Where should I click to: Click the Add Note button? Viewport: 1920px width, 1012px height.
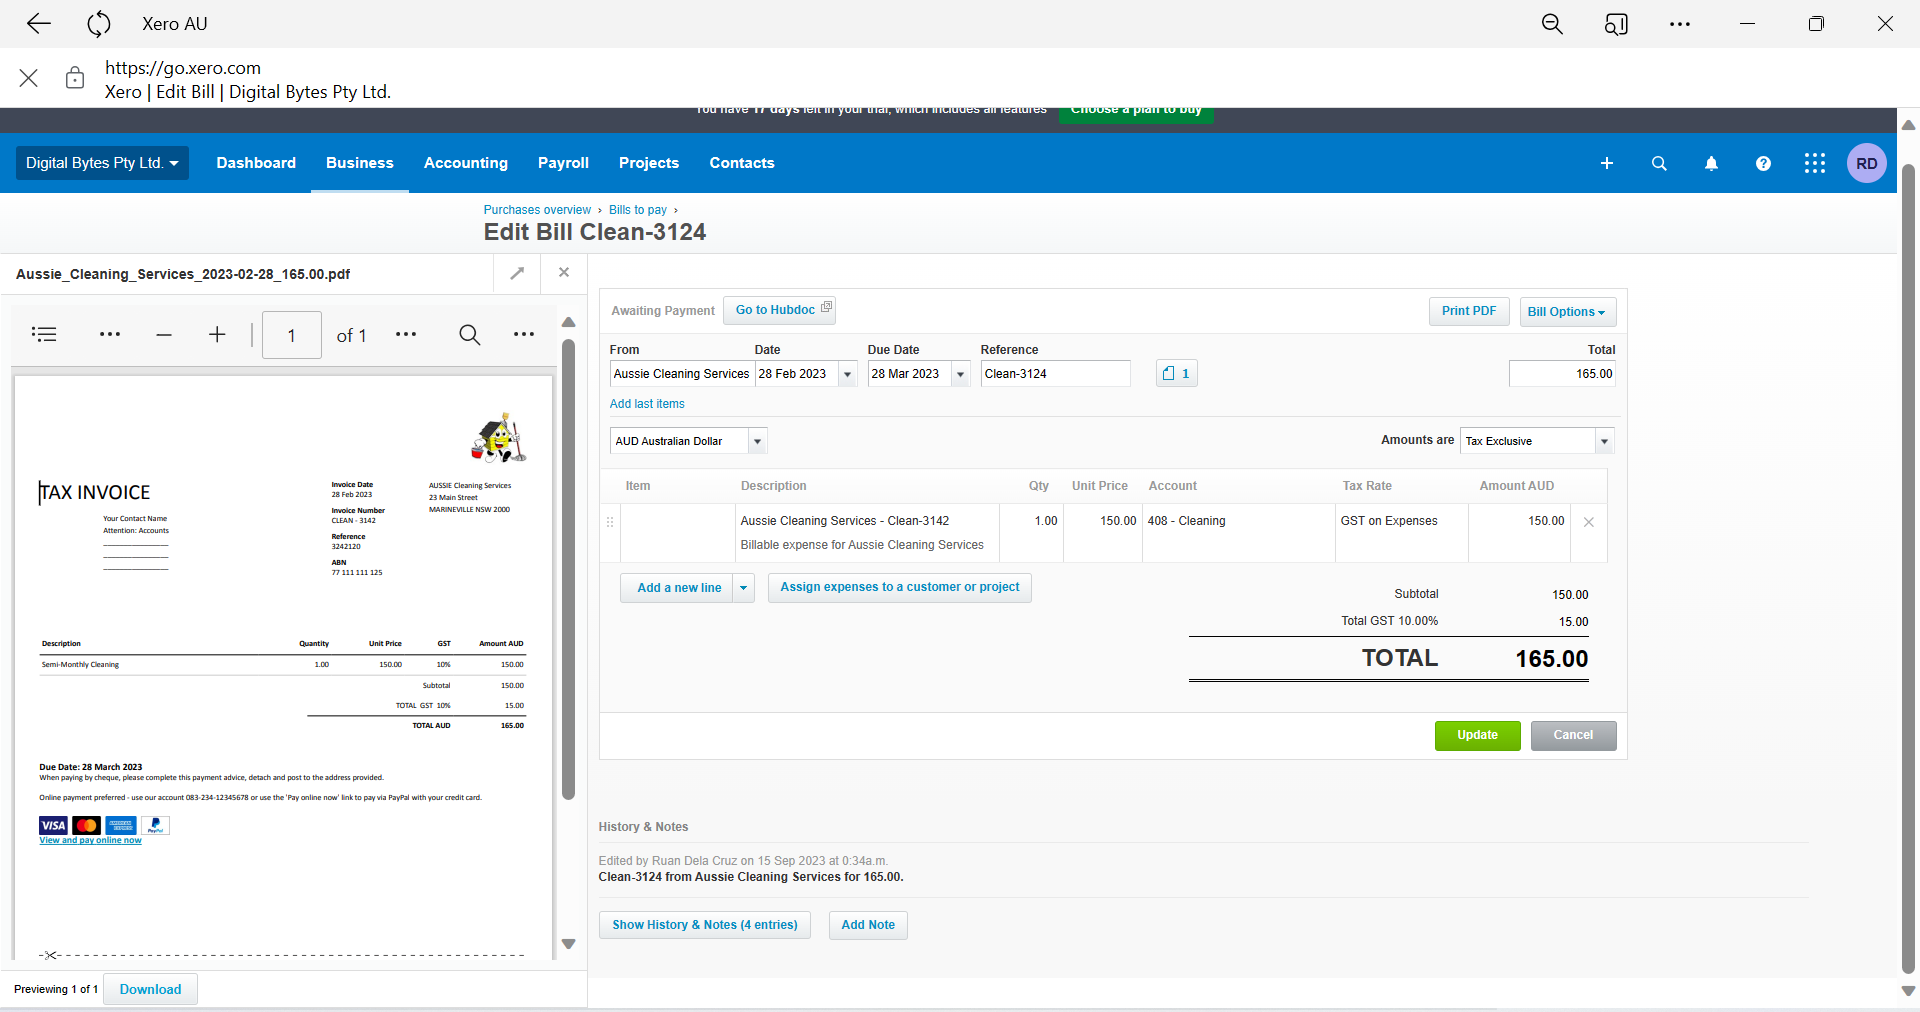(x=868, y=925)
